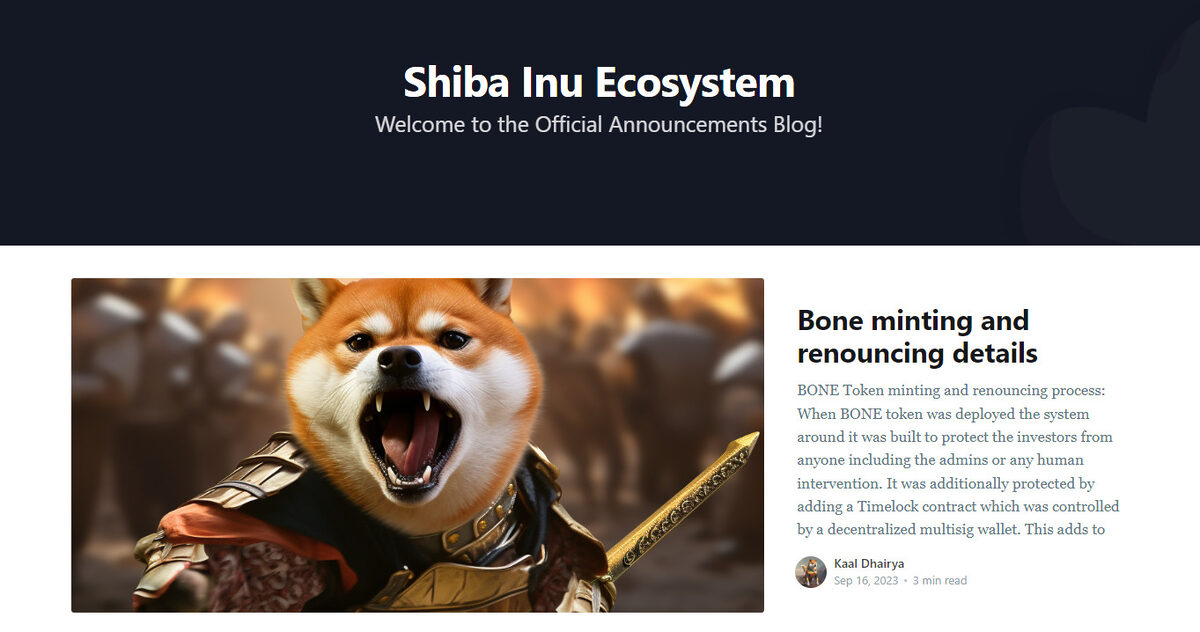
Task: Click the Sep 16, 2023 publish date
Action: point(865,581)
